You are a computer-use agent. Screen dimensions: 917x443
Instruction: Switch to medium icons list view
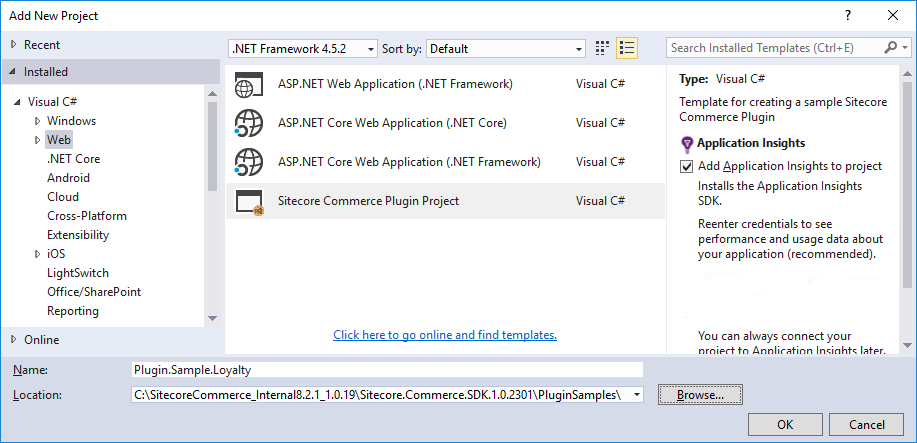627,49
